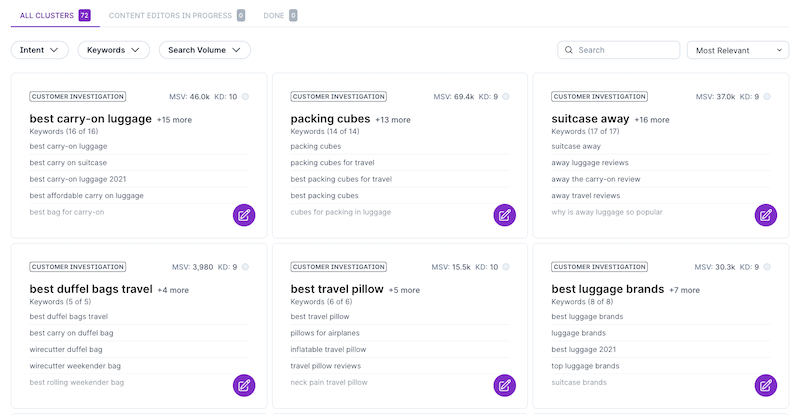
Task: Open content editor for best luggage brands cluster
Action: click(766, 385)
